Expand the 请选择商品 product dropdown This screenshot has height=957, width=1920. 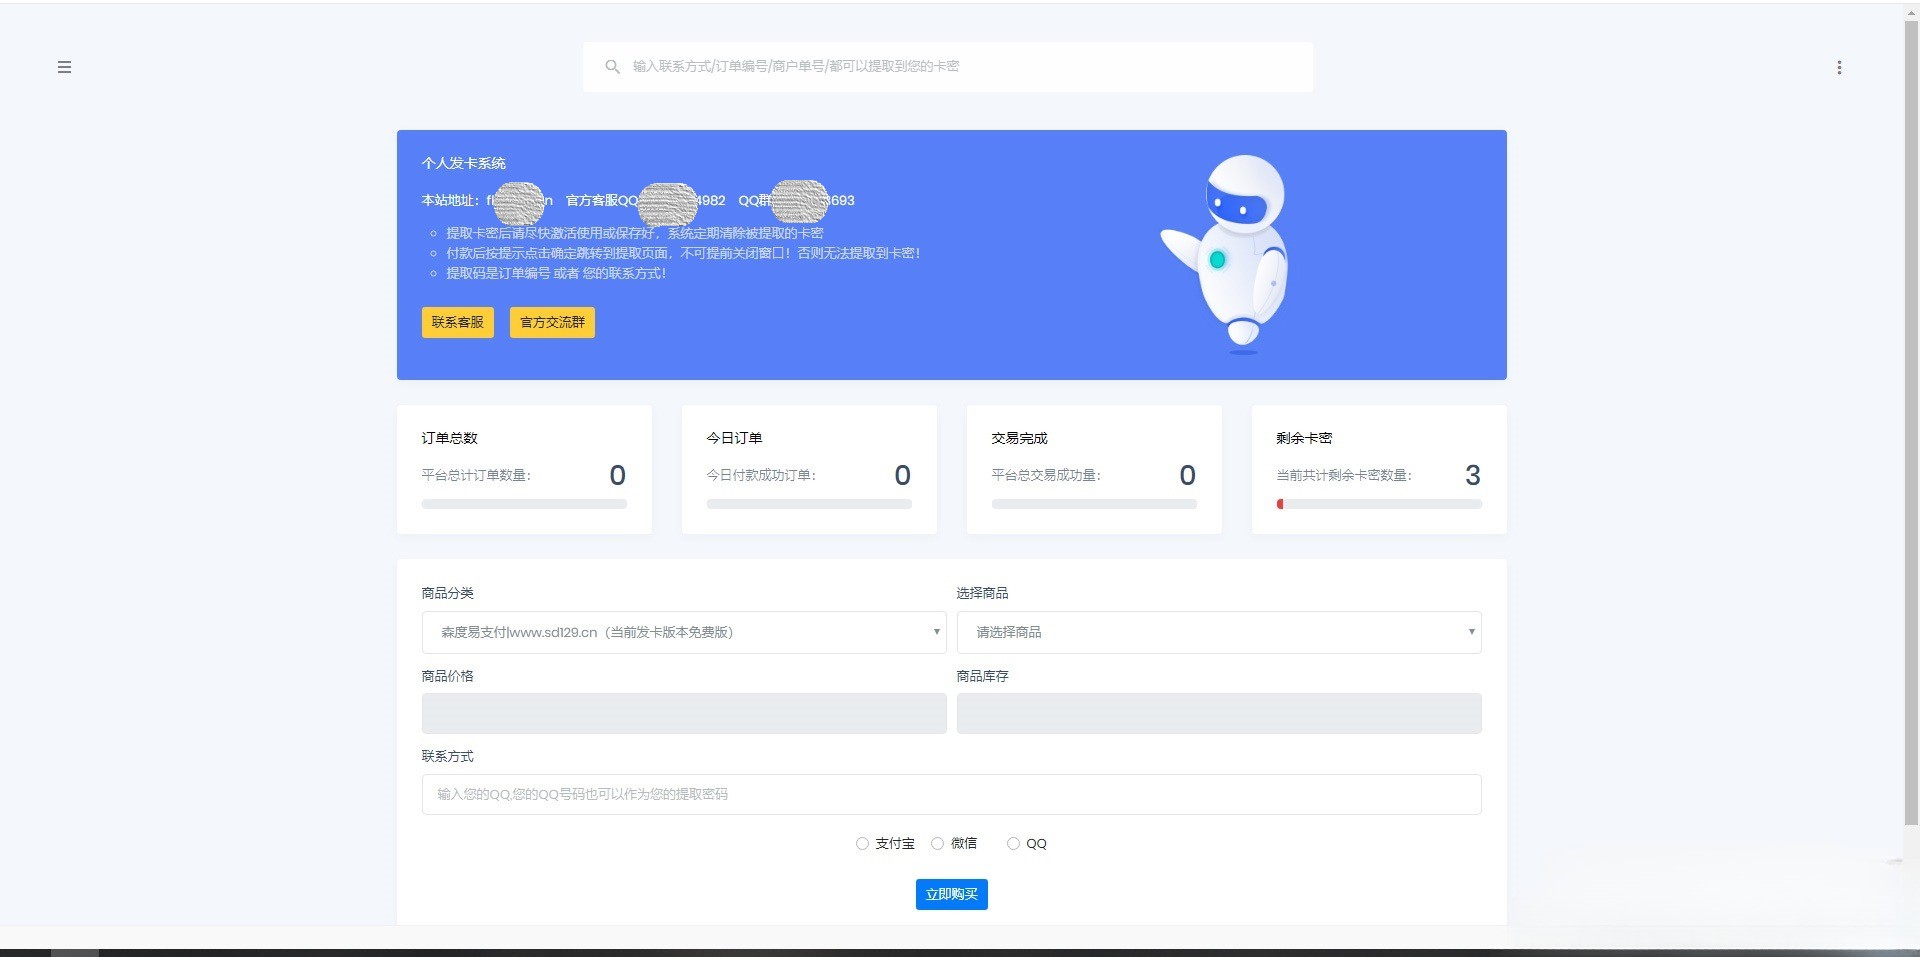click(x=1218, y=632)
